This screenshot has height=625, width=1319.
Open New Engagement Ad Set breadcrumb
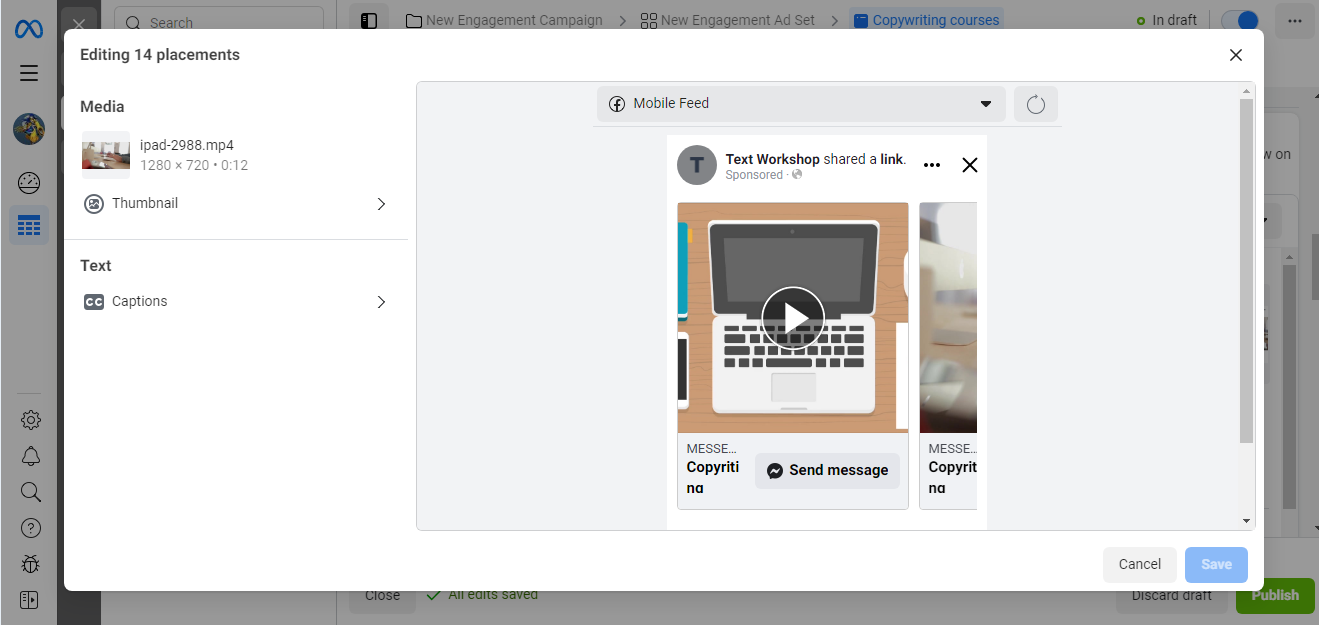coord(728,20)
